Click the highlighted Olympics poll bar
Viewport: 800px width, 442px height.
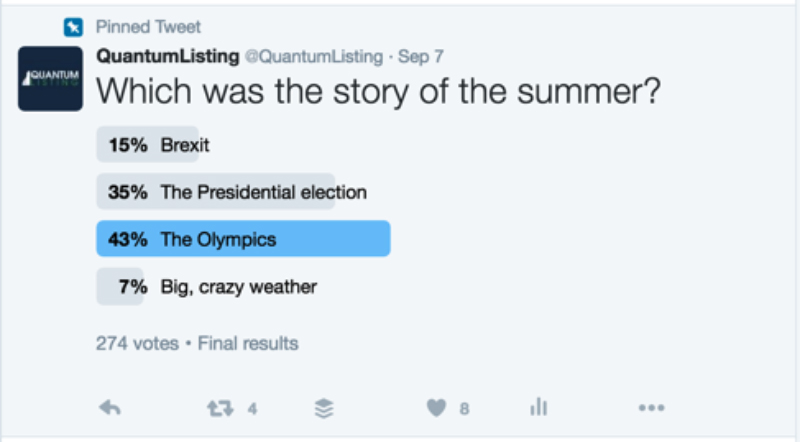(243, 240)
